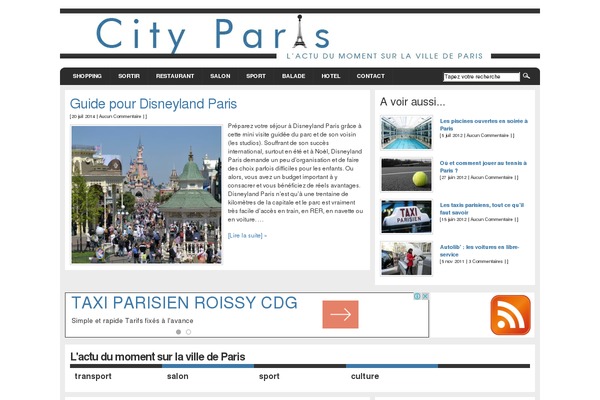Click 'Simple et rapide Tarifs fixés' ad text
Image resolution: width=600 pixels, height=400 pixels.
point(132,321)
